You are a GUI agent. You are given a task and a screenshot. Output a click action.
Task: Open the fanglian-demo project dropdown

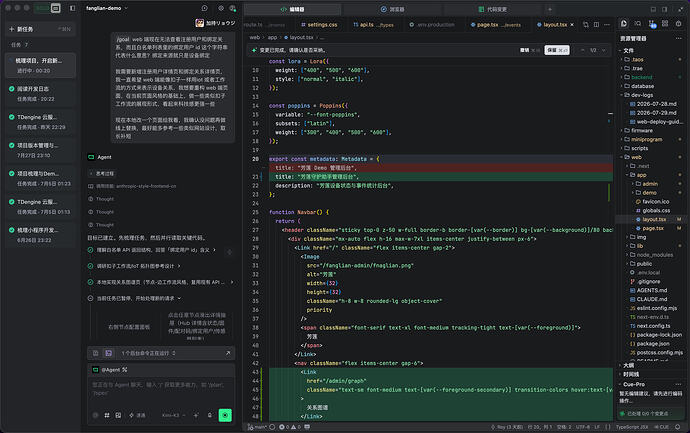point(107,8)
